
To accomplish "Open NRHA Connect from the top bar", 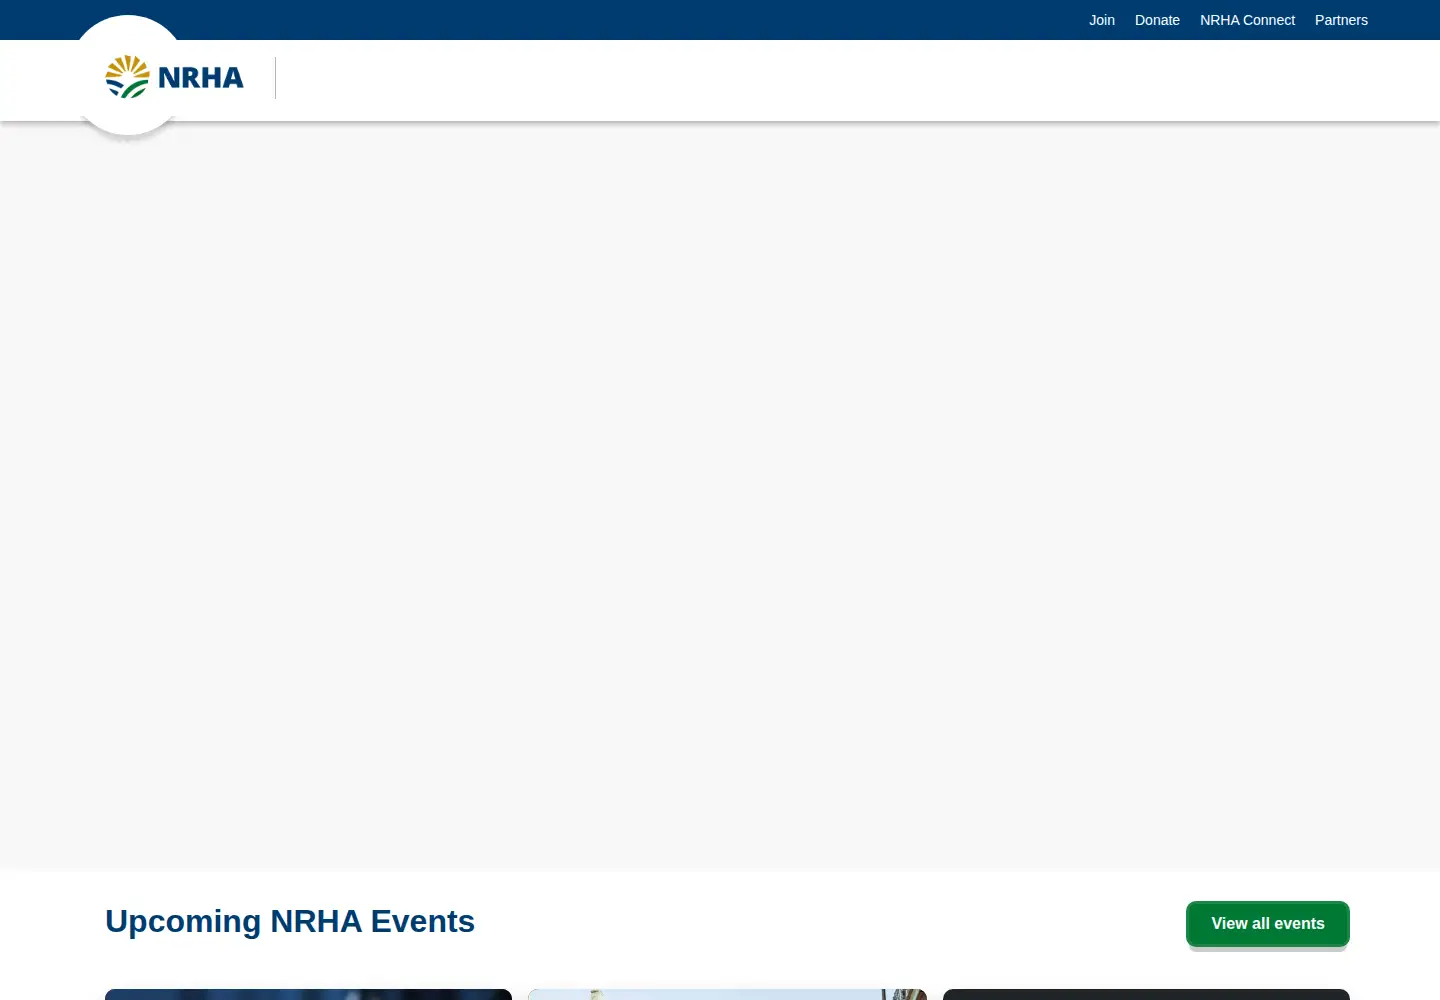I will click(x=1247, y=20).
